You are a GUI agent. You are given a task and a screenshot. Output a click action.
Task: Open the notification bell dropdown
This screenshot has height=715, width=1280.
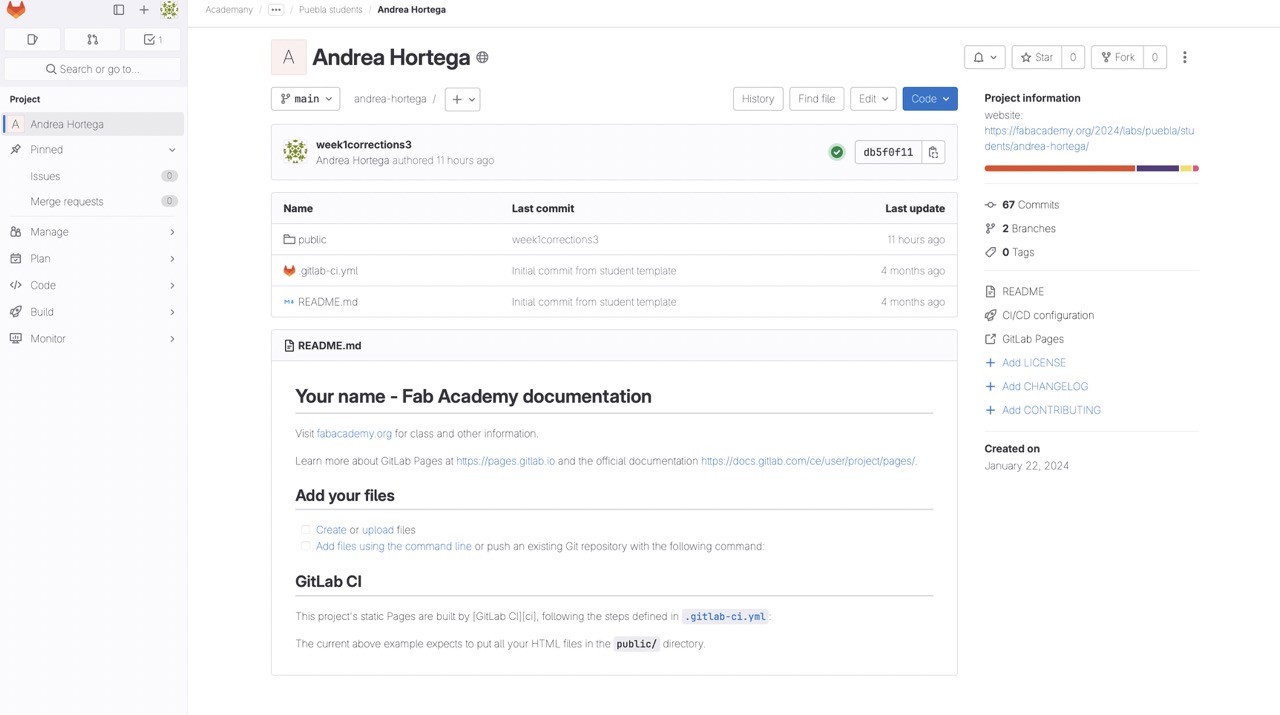click(x=984, y=58)
